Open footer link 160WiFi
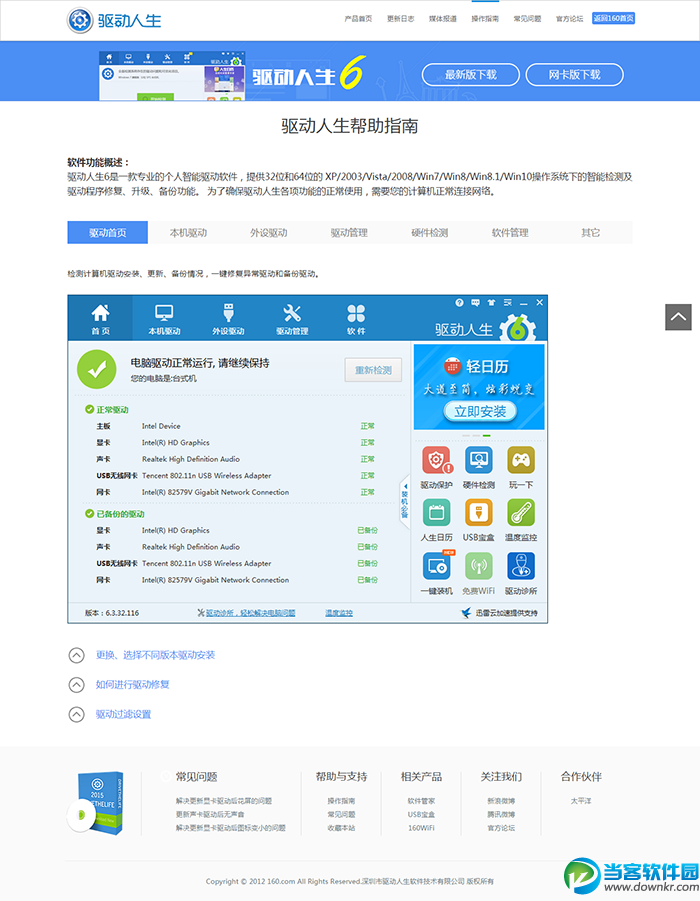Screen dimensions: 700x901 click(x=421, y=828)
